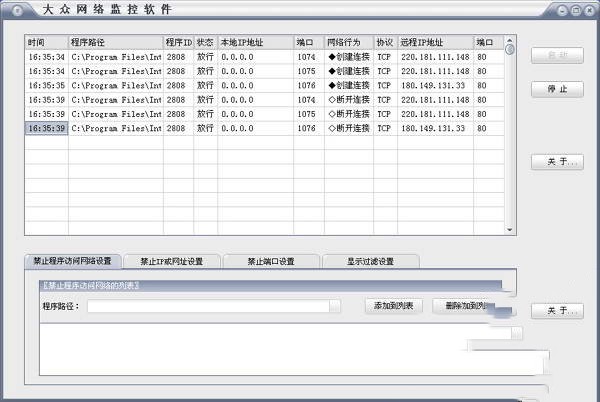This screenshot has width=600, height=402.
Task: Open the 禁止IP或网址设置 tab
Action: tap(172, 261)
